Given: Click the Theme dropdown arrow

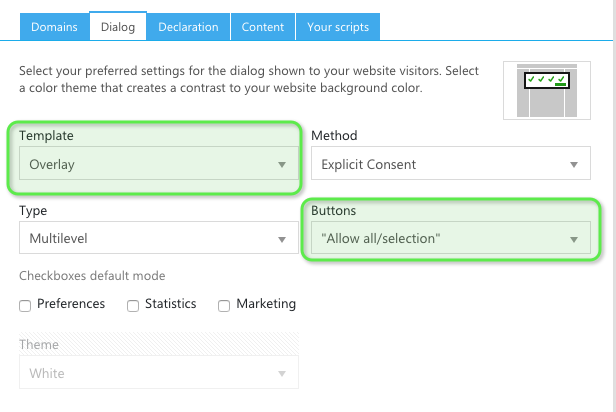Looking at the screenshot, I should pos(282,374).
